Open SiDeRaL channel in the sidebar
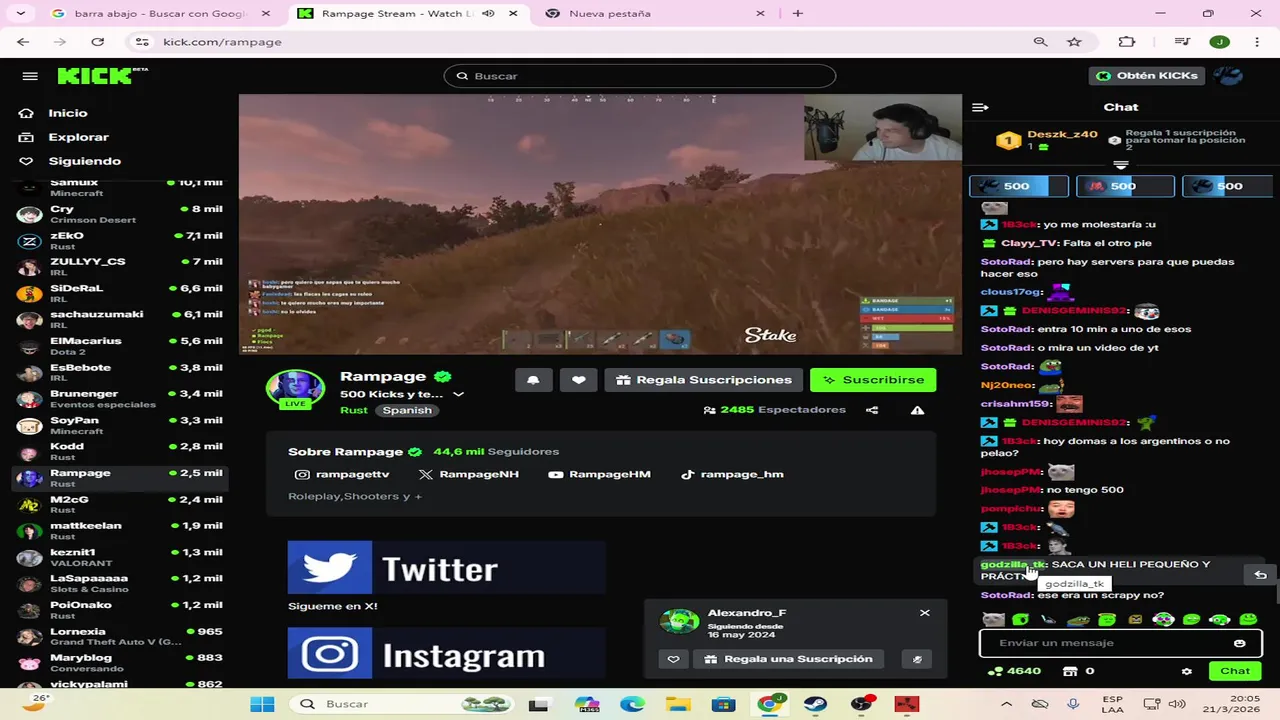 [120, 293]
